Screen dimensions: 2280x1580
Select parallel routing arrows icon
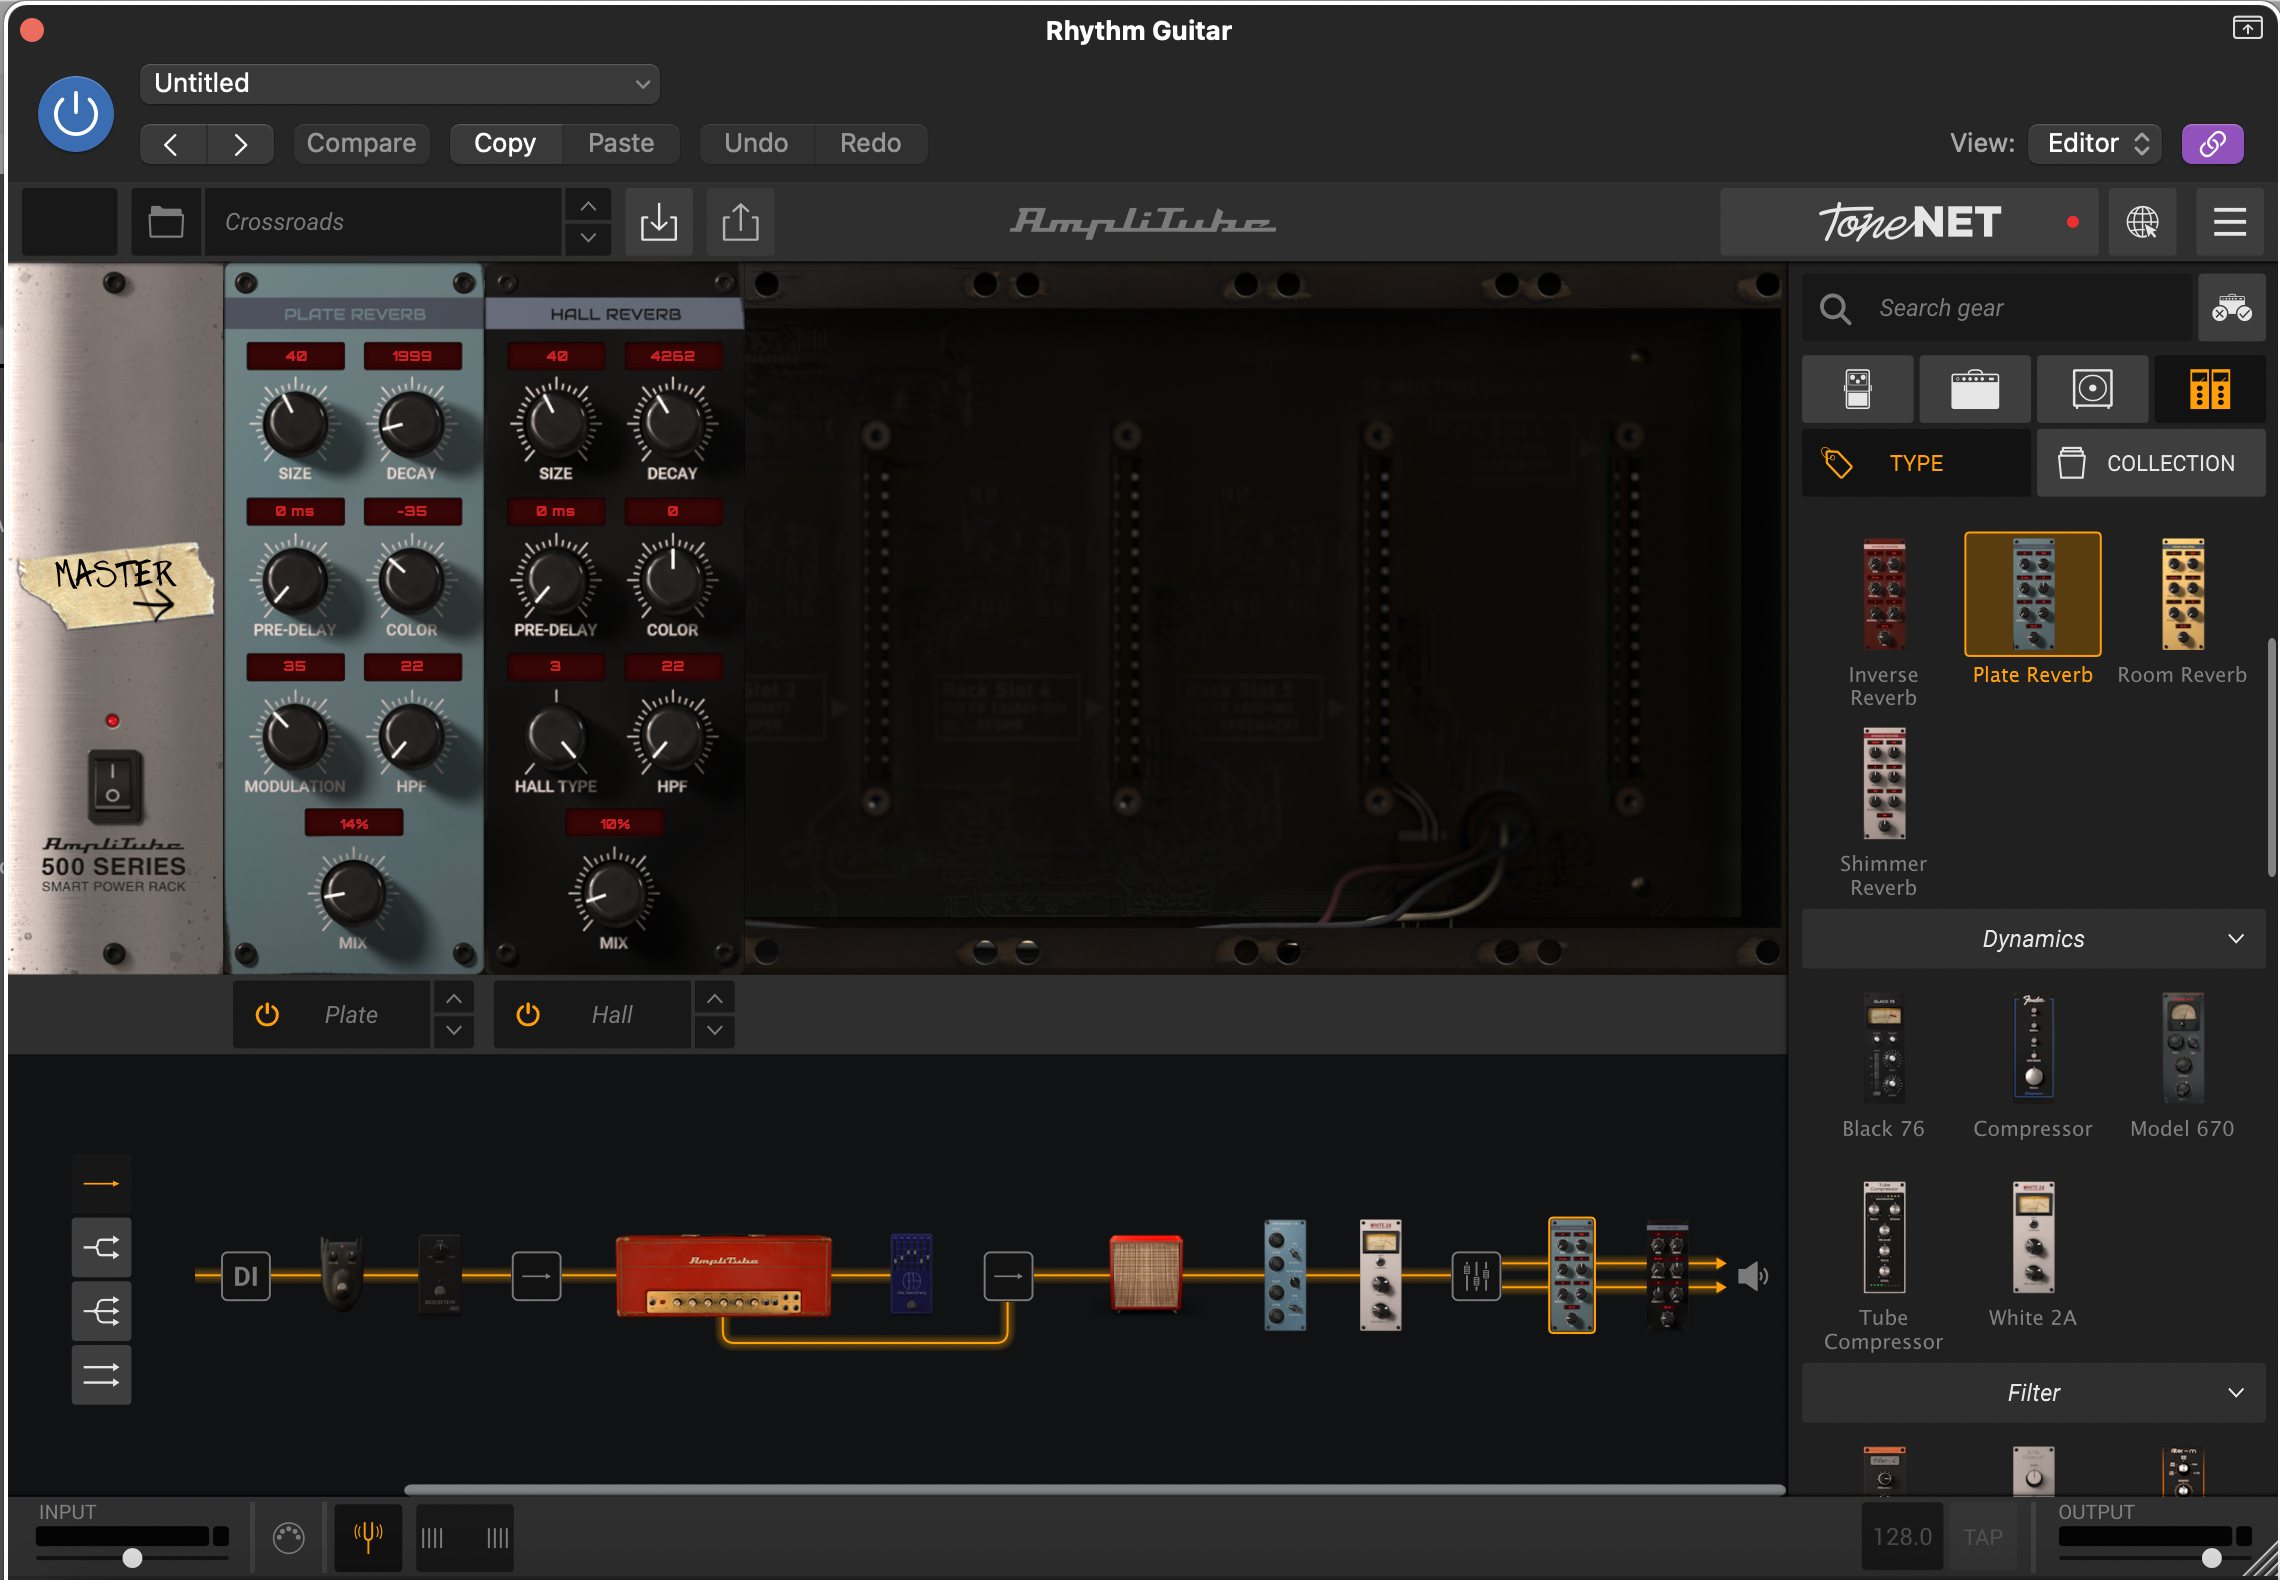[x=101, y=1375]
